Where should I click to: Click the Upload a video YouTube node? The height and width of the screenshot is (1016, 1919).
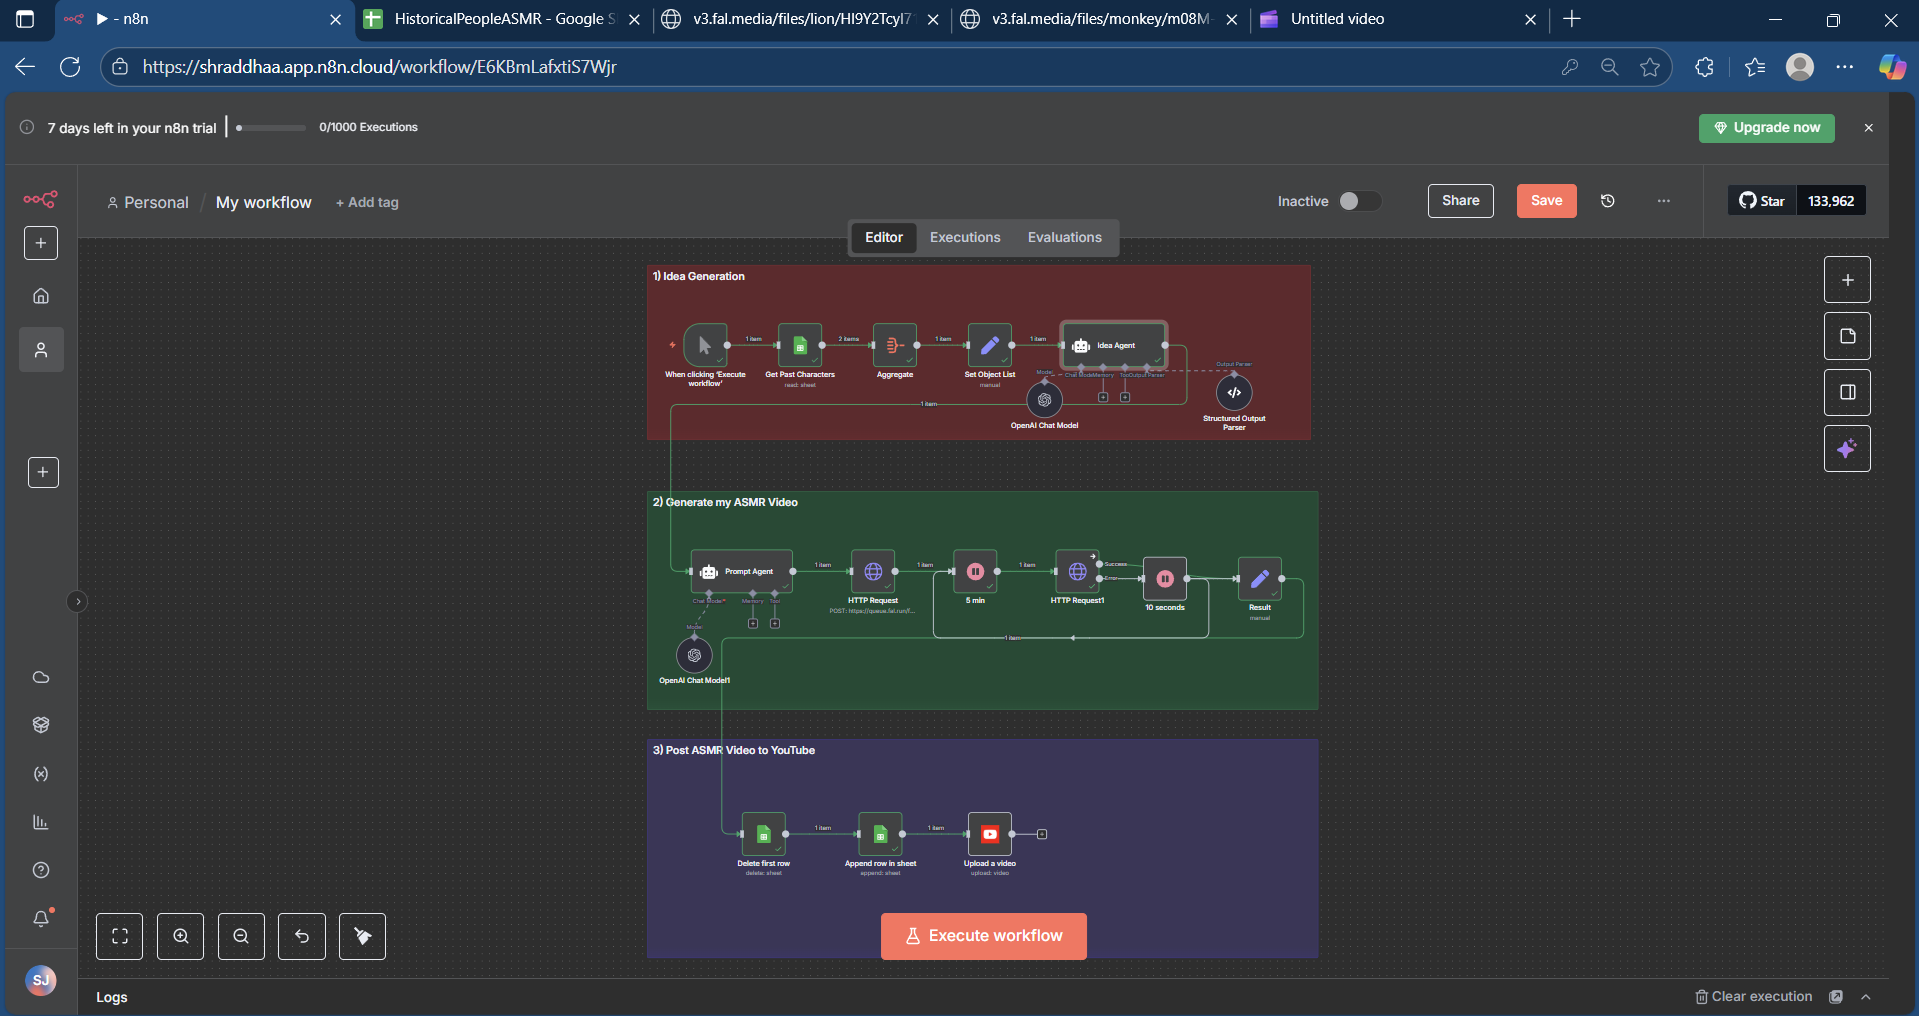click(x=989, y=834)
